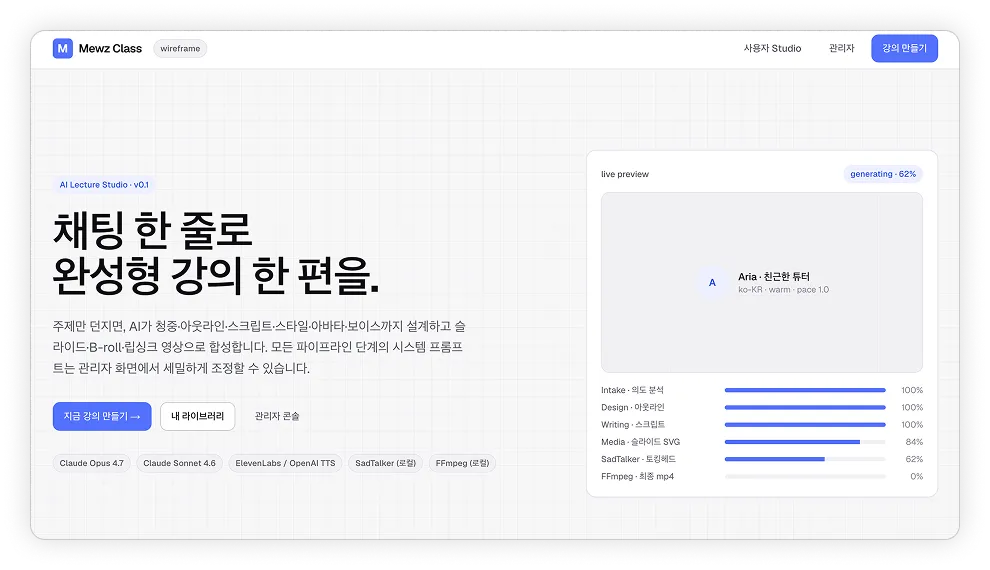Open the 관리자 nav item
Image resolution: width=990 pixels, height=570 pixels.
click(x=841, y=49)
